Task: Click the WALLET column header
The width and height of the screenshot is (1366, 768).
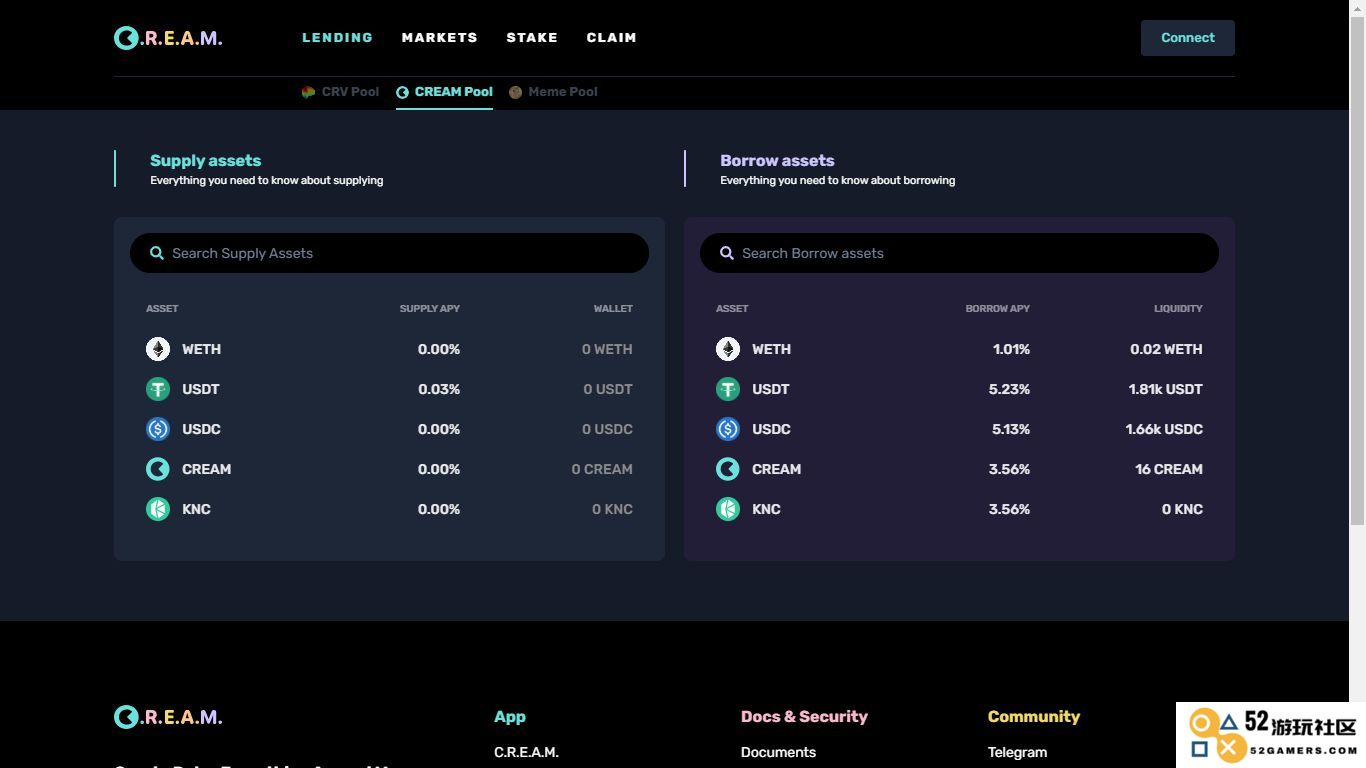Action: pyautogui.click(x=613, y=308)
